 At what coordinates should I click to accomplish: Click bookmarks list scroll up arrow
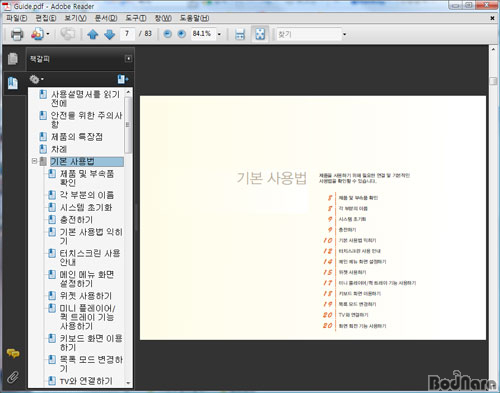click(x=128, y=92)
